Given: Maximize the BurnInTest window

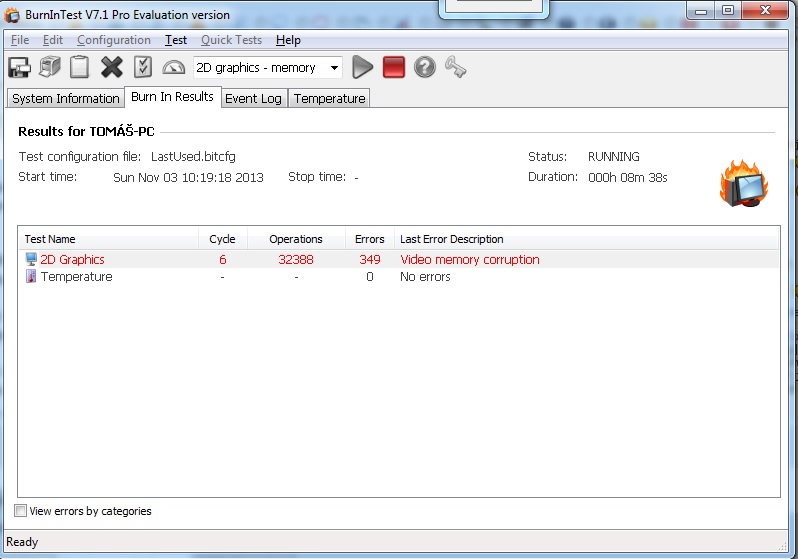Looking at the screenshot, I should [x=728, y=10].
